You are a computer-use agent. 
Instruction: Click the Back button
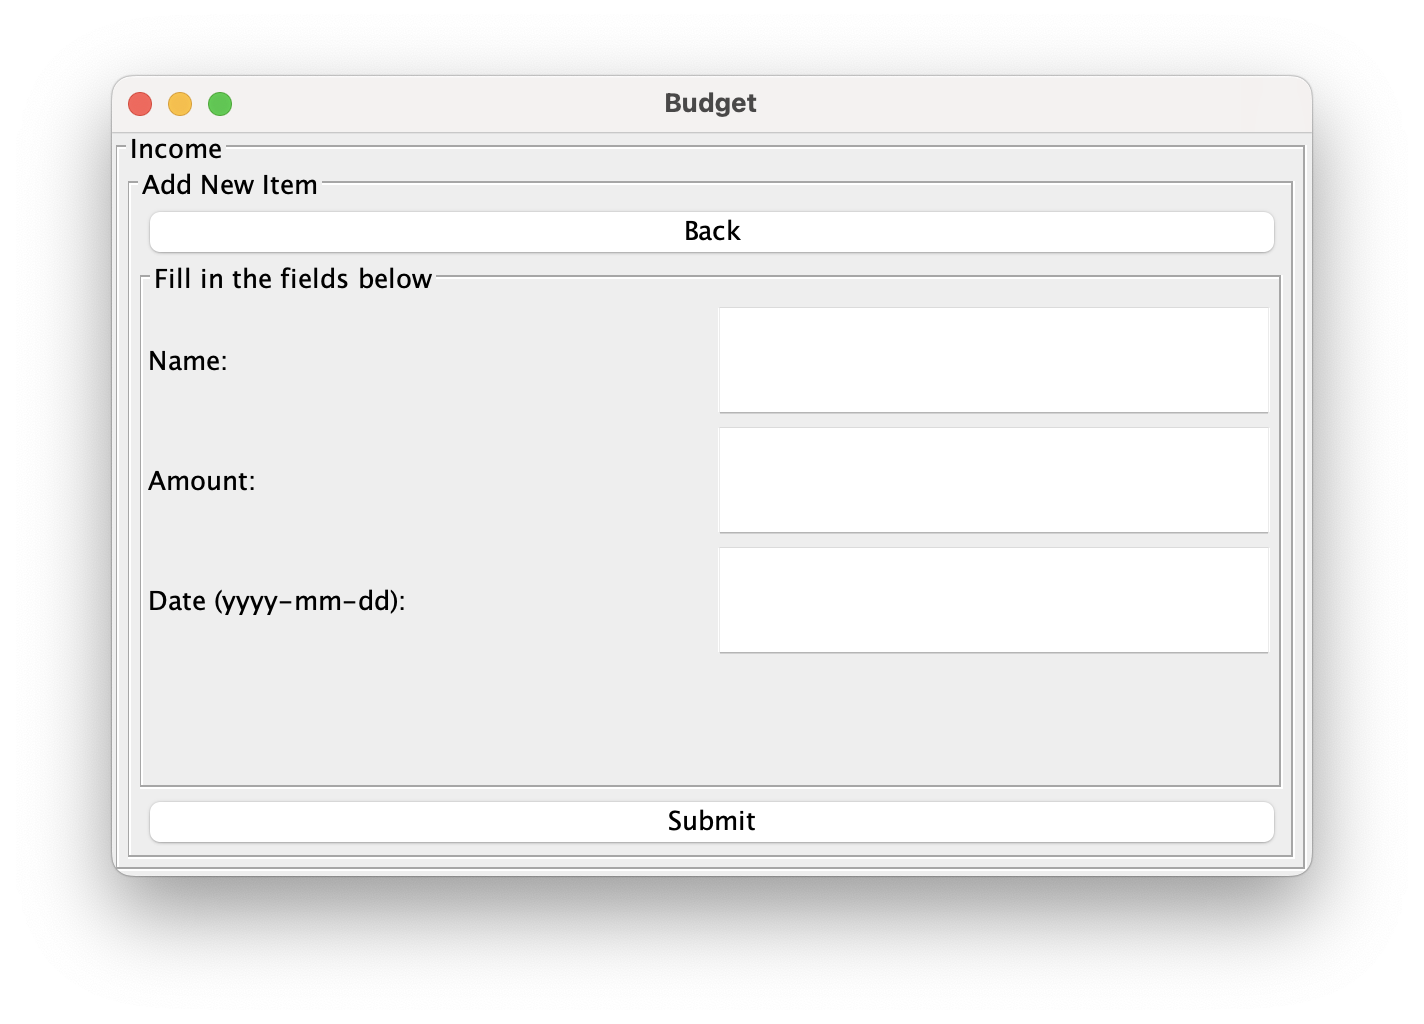pyautogui.click(x=710, y=231)
